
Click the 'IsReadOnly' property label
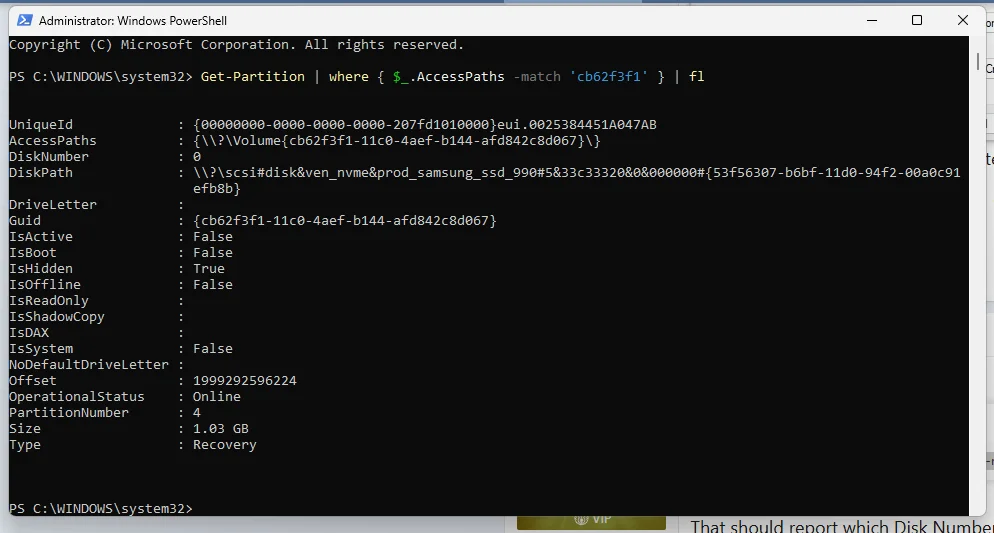pyautogui.click(x=49, y=301)
